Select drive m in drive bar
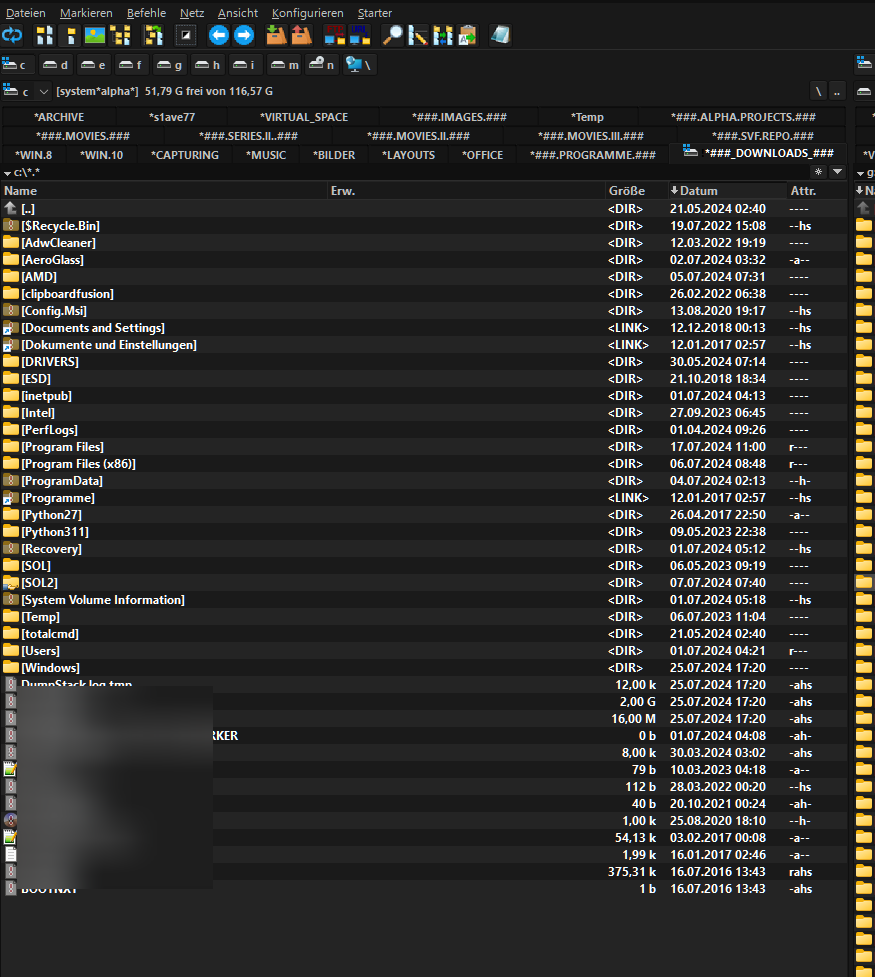Screen dimensions: 875x977 (x=285, y=65)
